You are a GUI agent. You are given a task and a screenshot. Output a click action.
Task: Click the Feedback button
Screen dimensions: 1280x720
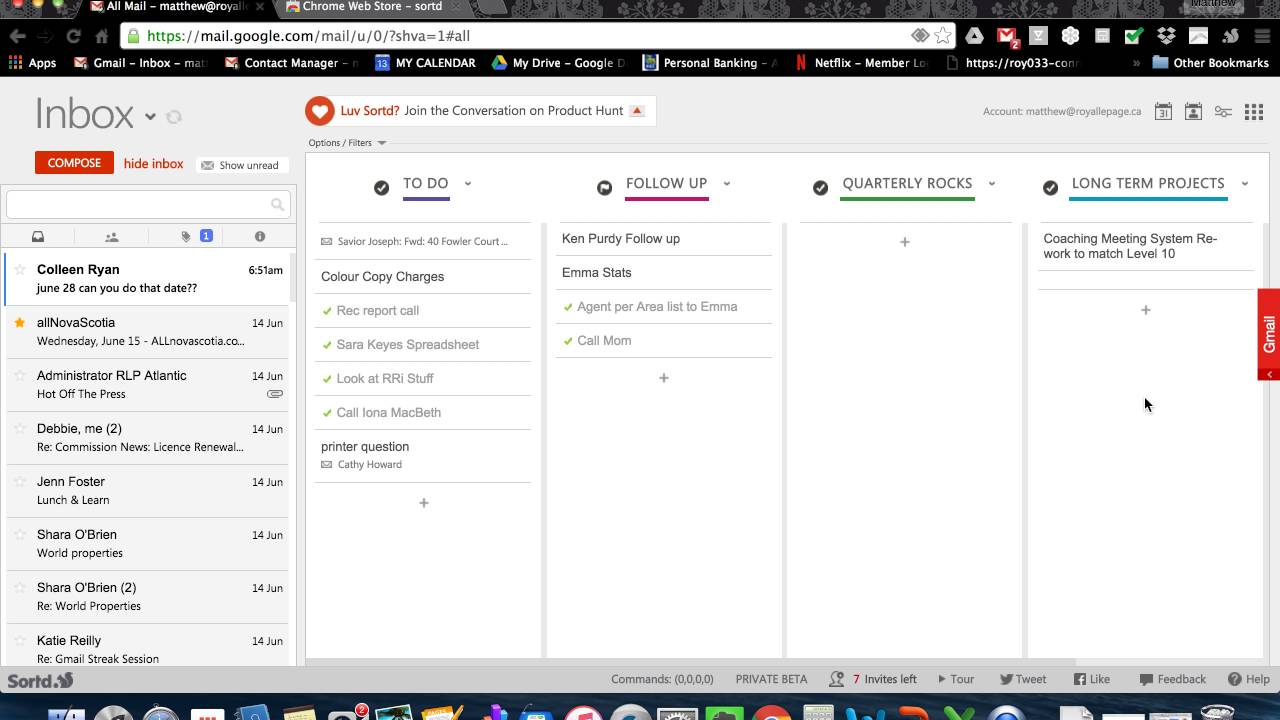[1173, 680]
